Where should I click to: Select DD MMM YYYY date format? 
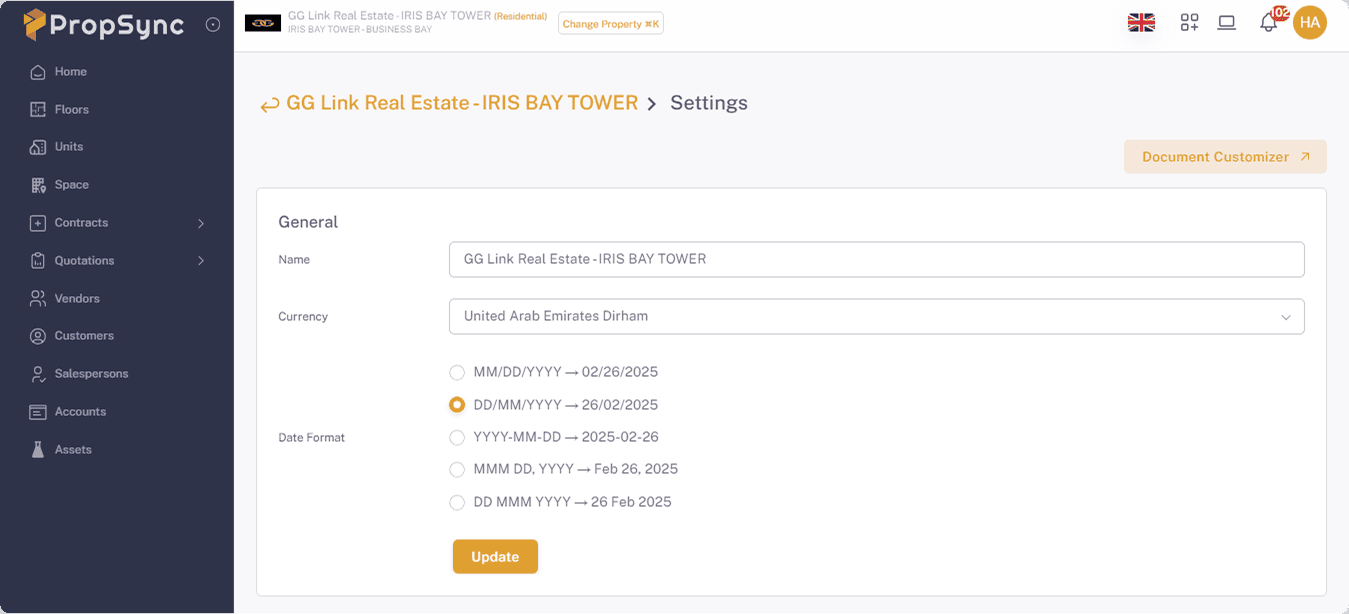(457, 503)
